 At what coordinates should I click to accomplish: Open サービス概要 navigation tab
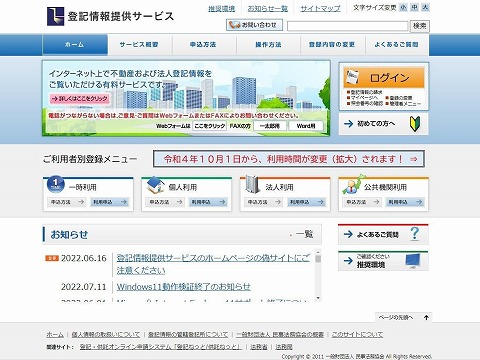tap(139, 45)
